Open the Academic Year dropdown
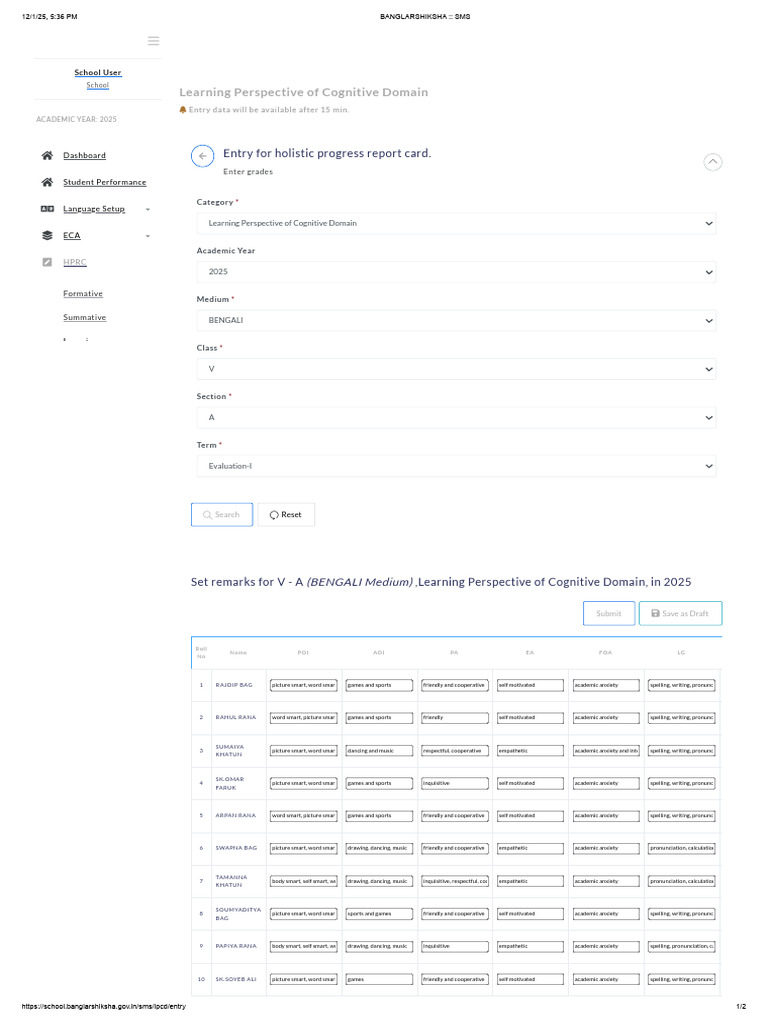Screen dimensions: 768x1024 (456, 272)
